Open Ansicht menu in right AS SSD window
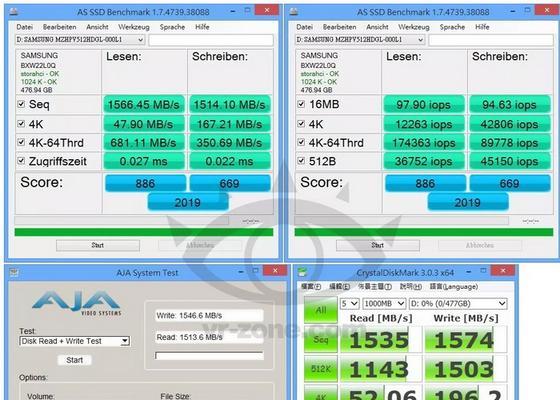 coord(377,27)
